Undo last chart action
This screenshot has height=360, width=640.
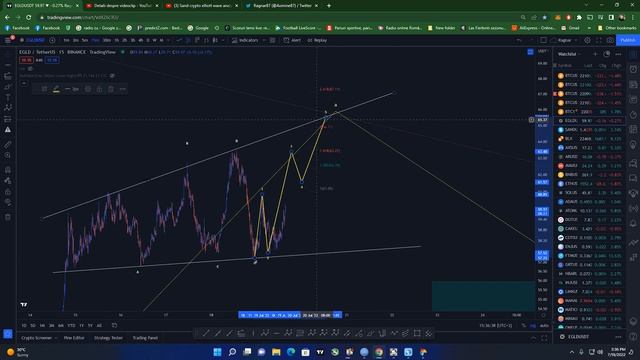tap(519, 40)
